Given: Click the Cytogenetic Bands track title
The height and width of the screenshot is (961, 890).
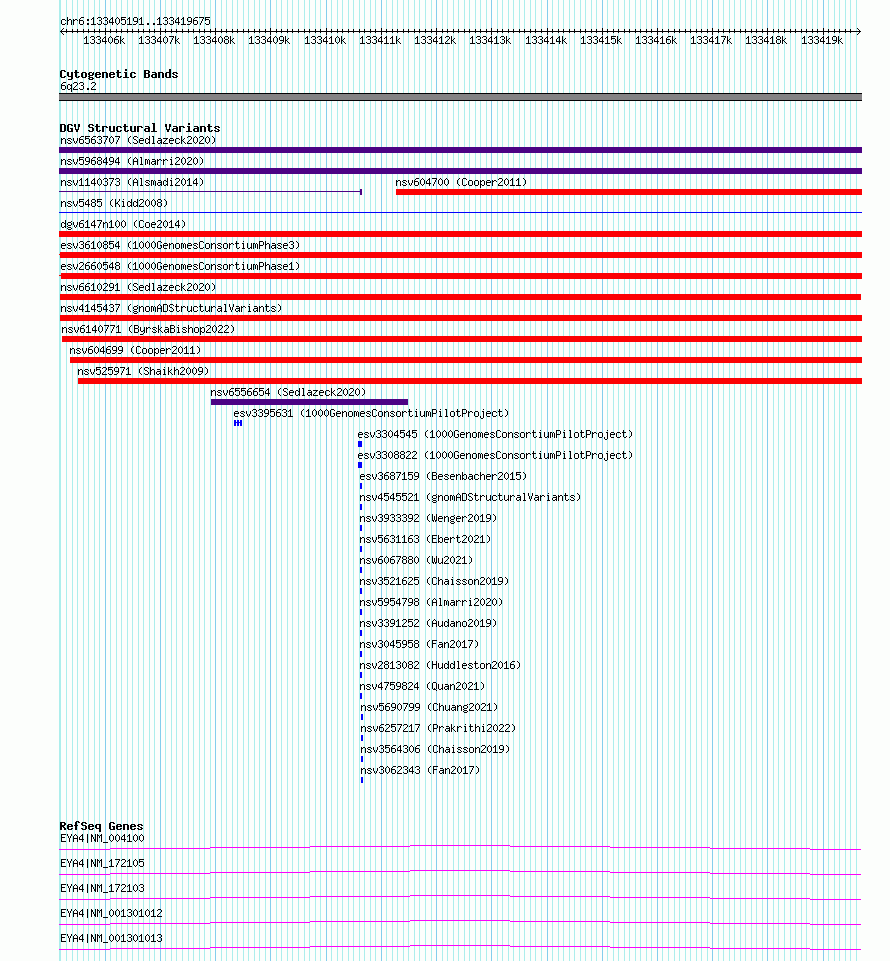Looking at the screenshot, I should [119, 74].
